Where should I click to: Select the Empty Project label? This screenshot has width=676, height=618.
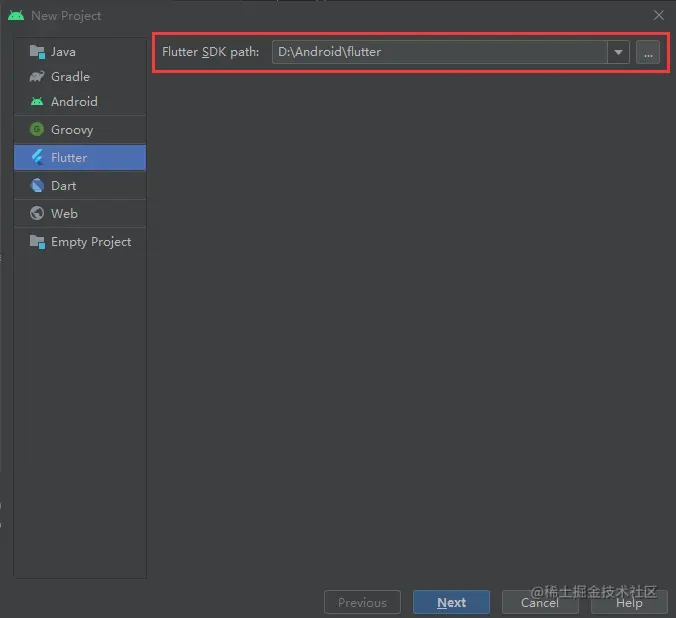pos(91,242)
